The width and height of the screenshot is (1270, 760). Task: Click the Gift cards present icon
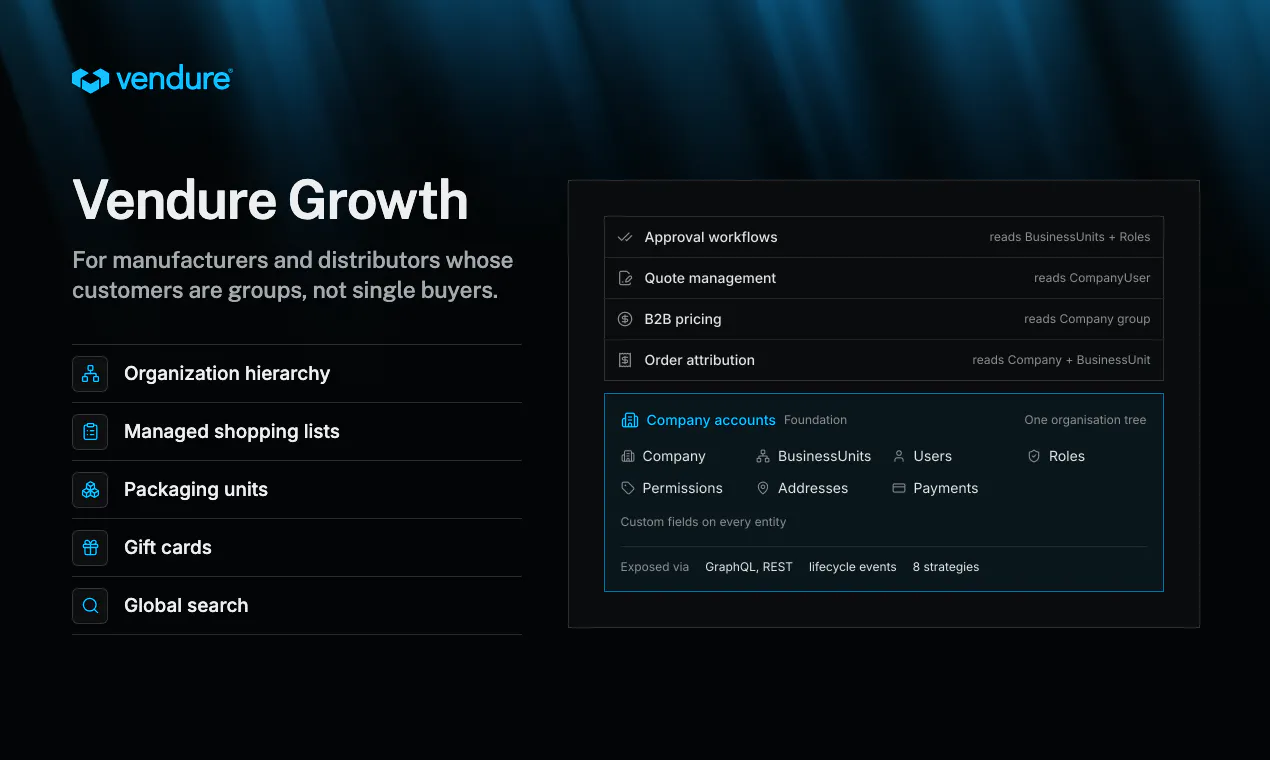[x=90, y=548]
